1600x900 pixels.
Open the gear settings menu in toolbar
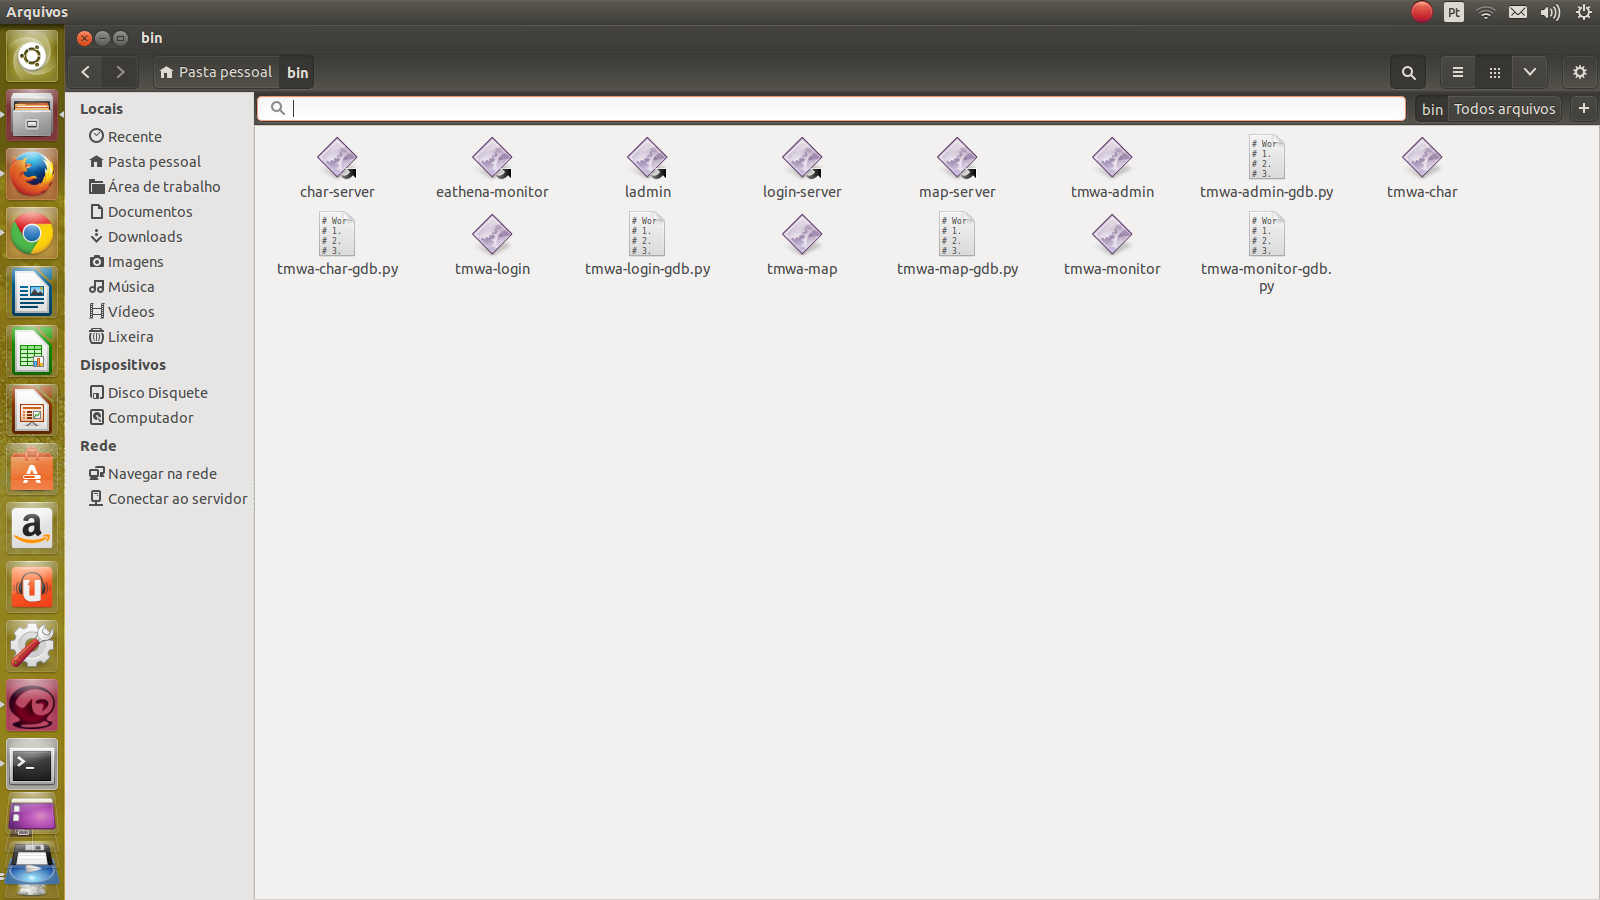point(1580,72)
